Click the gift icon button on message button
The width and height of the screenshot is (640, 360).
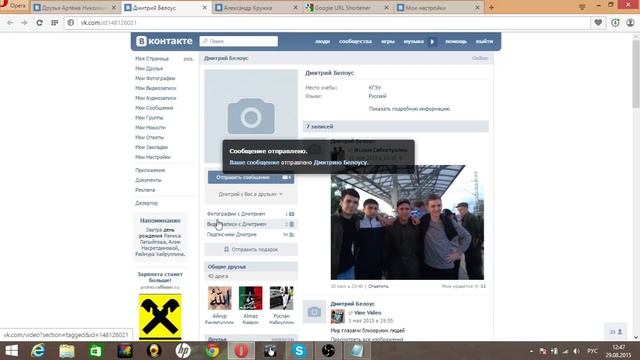[x=287, y=178]
